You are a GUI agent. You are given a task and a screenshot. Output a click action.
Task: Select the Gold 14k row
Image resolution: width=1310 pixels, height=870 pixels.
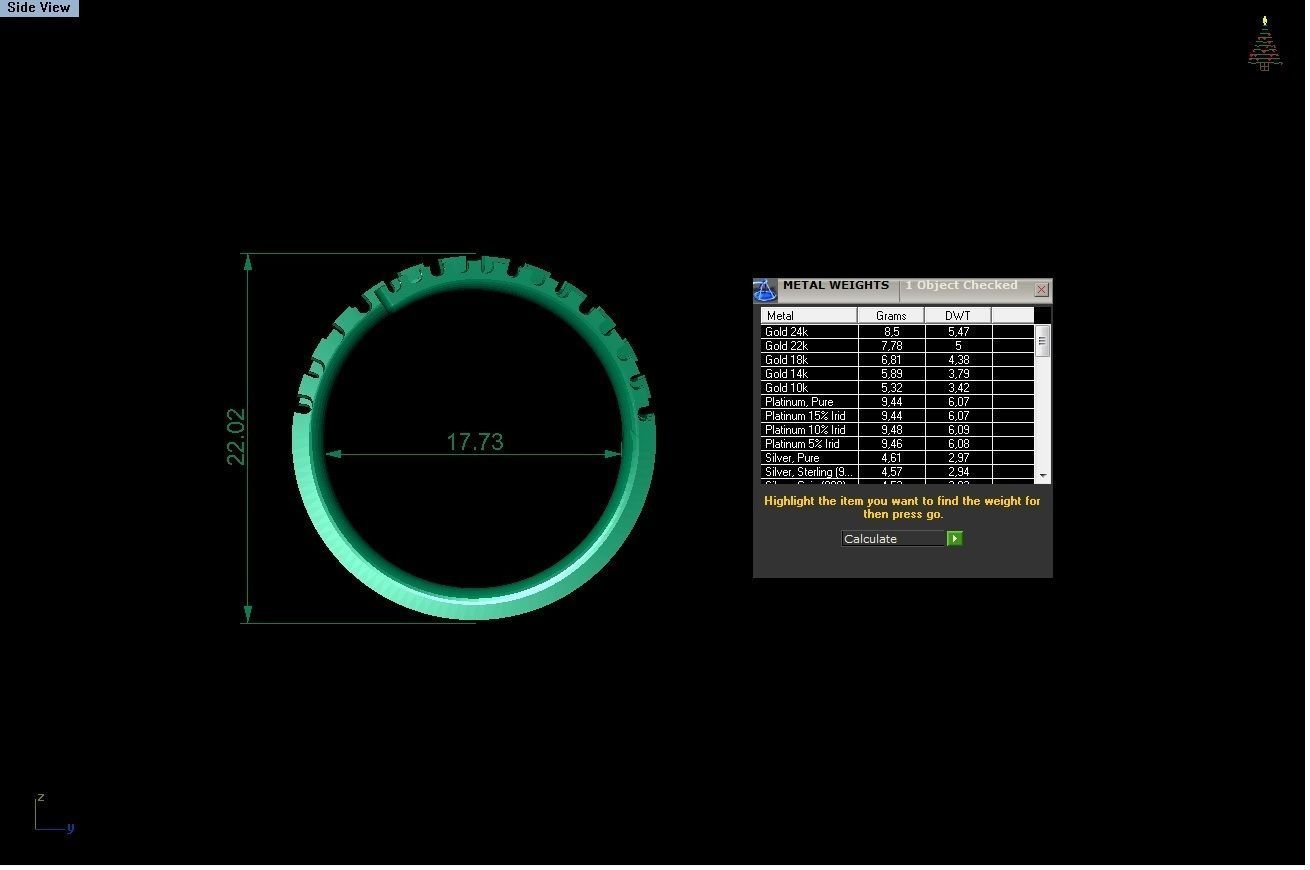(897, 374)
